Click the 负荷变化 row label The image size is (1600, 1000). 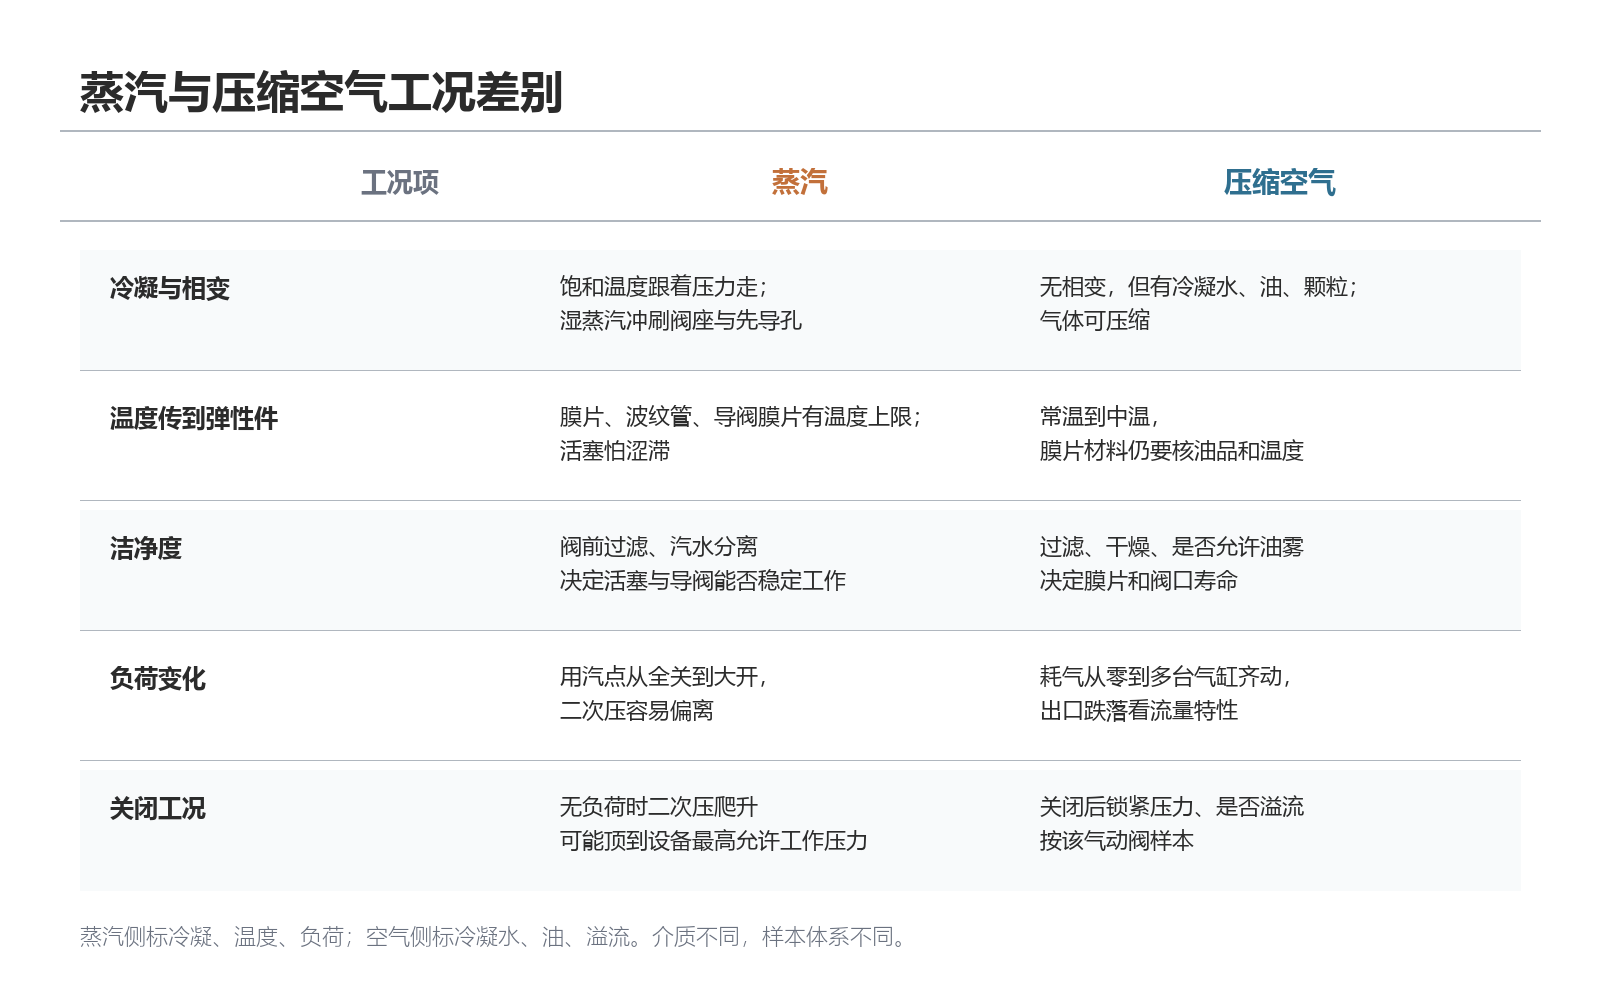pos(158,679)
